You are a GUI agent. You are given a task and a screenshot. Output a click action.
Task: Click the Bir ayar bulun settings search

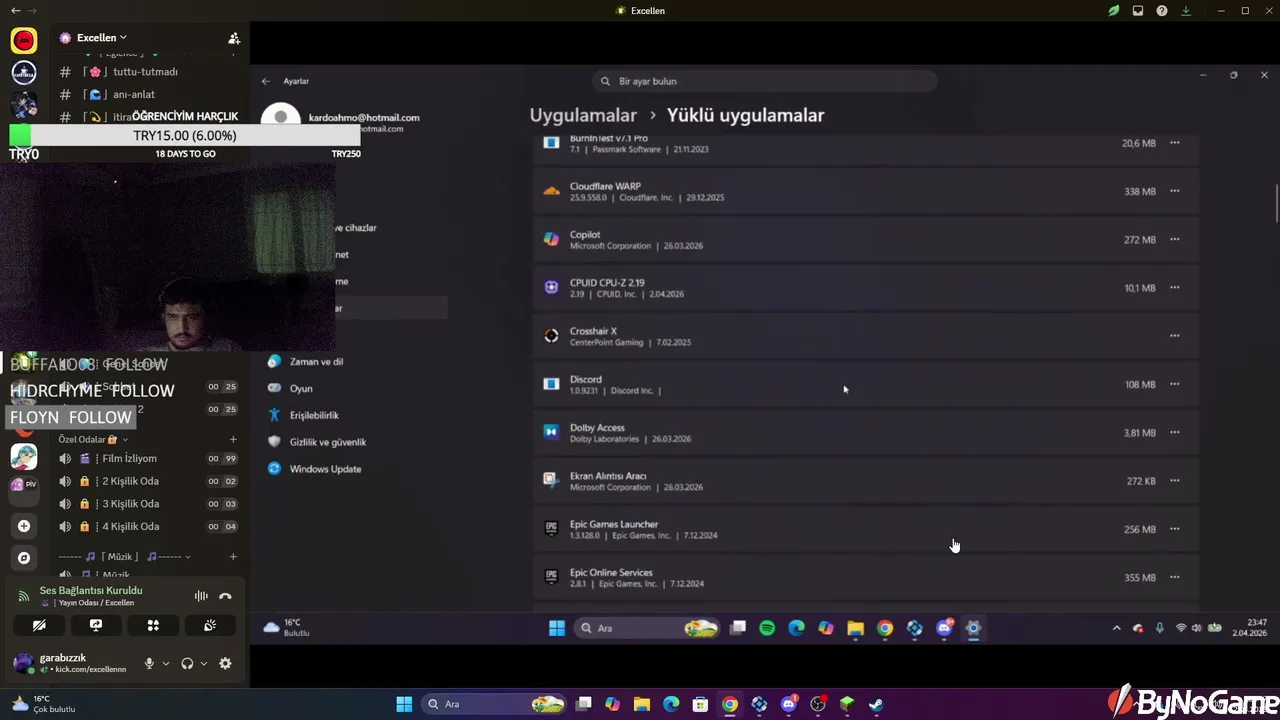click(x=764, y=81)
